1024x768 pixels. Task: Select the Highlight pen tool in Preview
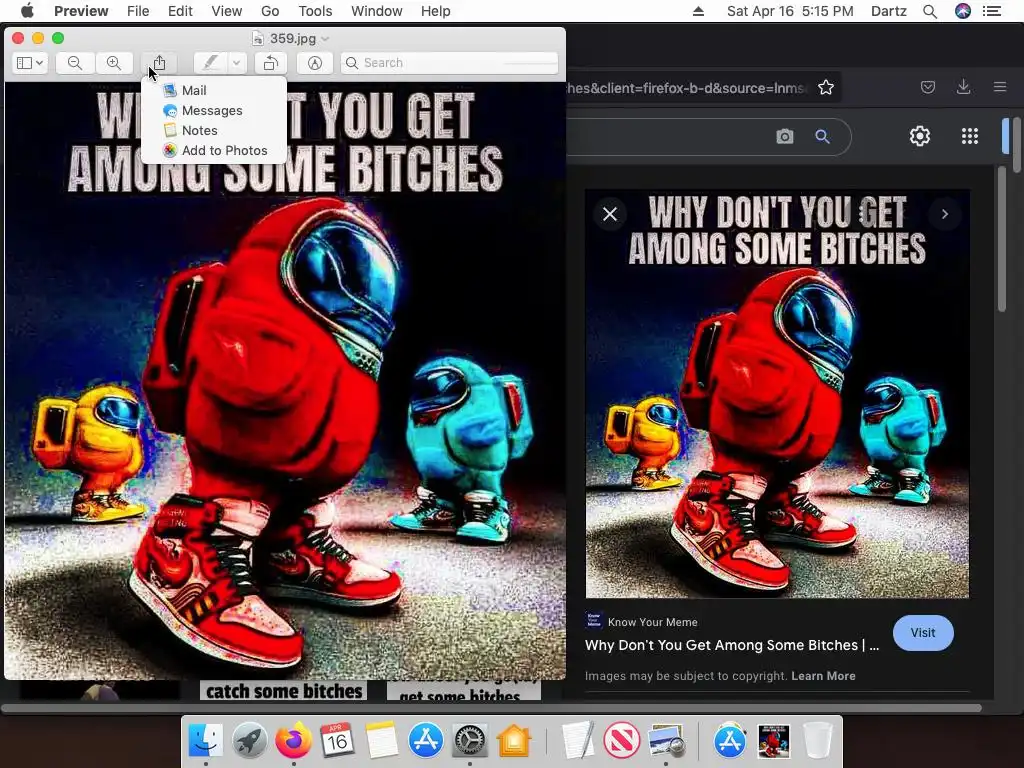click(210, 63)
